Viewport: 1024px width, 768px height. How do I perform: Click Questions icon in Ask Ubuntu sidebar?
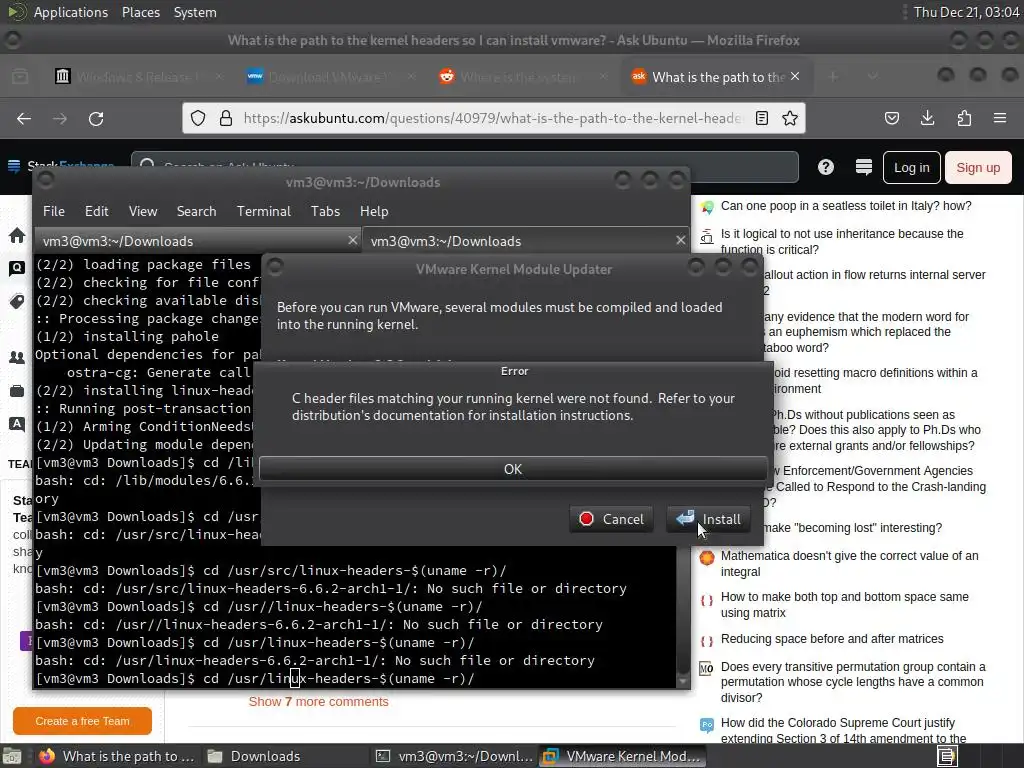(17, 268)
